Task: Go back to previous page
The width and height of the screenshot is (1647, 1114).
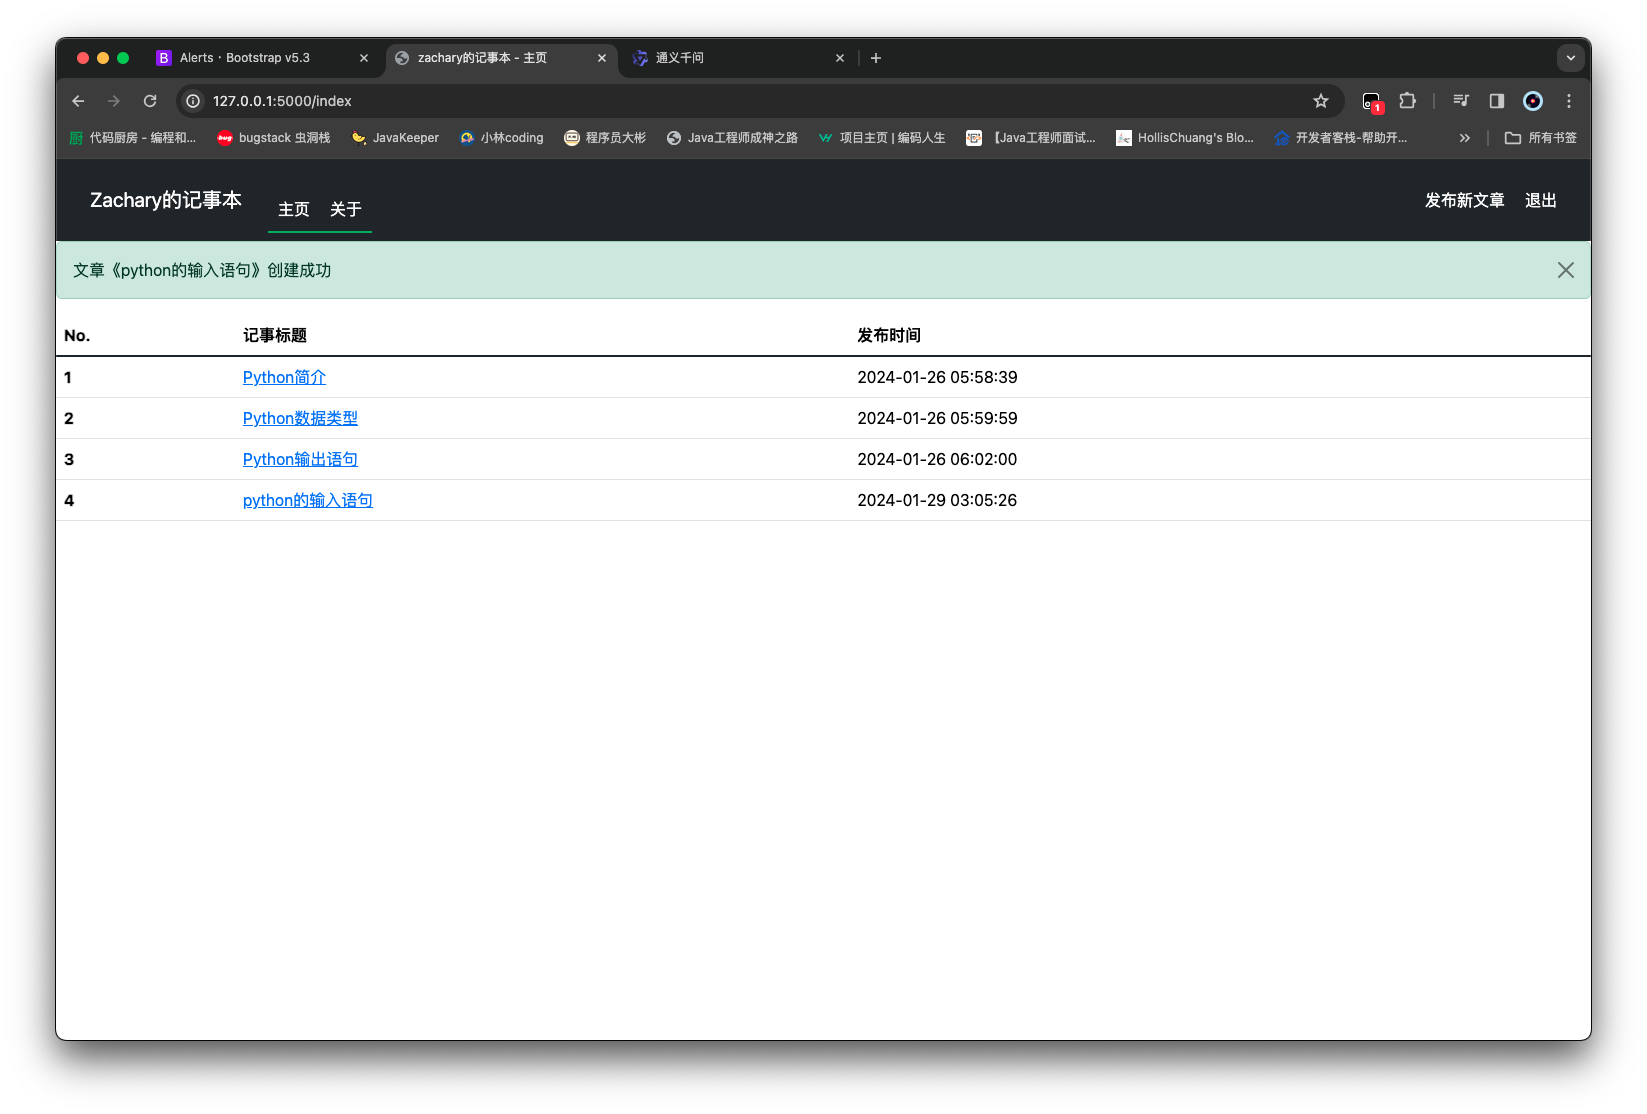Action: click(78, 101)
